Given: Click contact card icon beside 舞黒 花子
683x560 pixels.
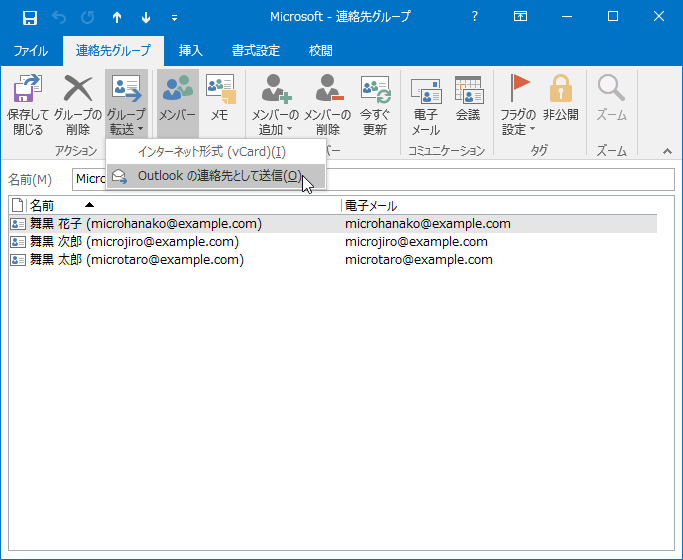Looking at the screenshot, I should [18, 224].
